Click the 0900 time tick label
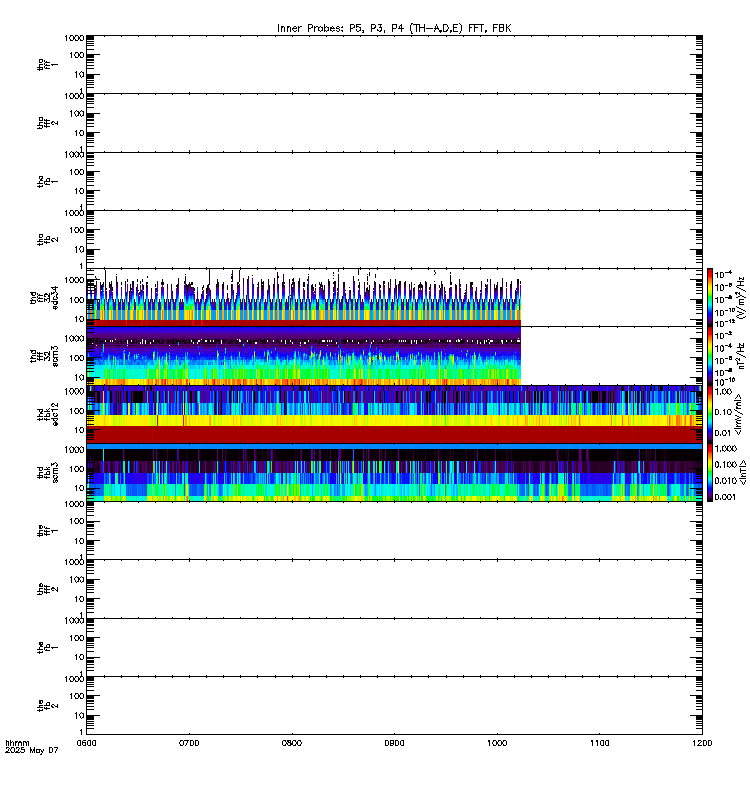The height and width of the screenshot is (800, 750). pyautogui.click(x=394, y=743)
